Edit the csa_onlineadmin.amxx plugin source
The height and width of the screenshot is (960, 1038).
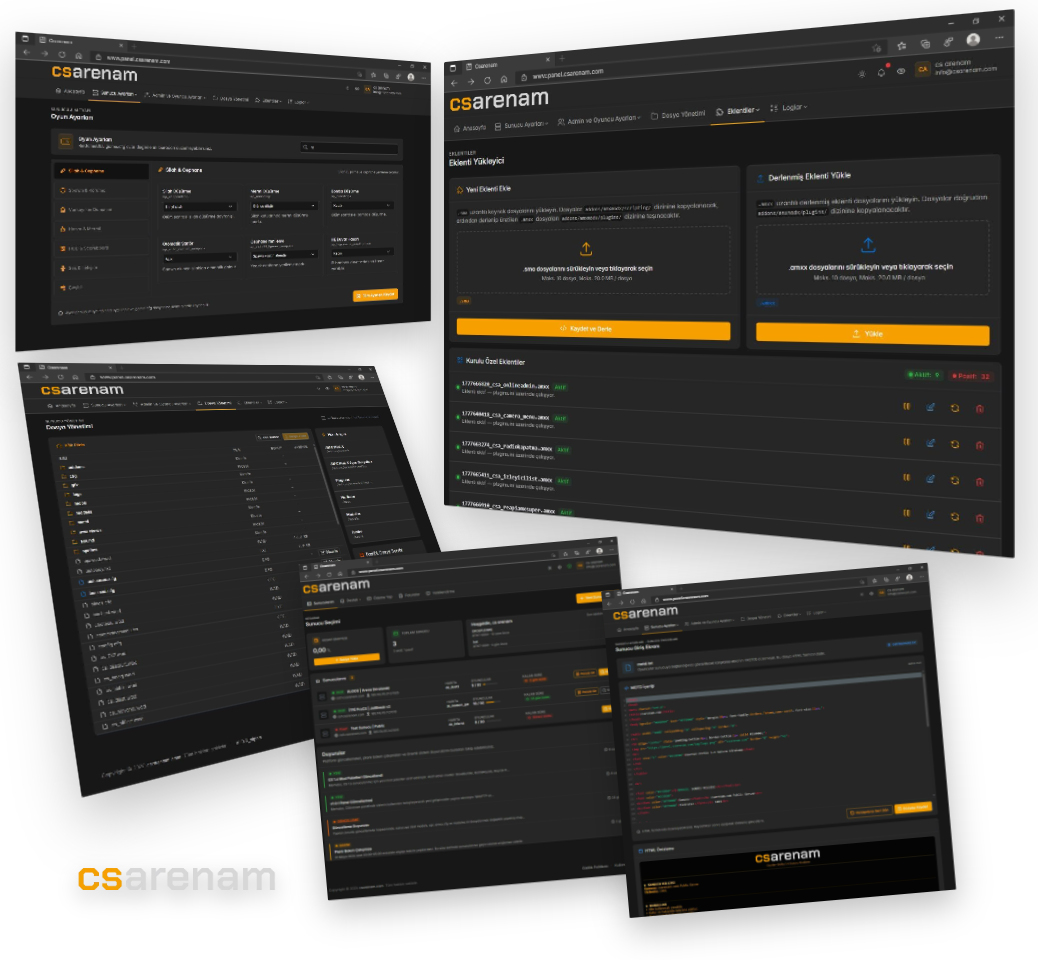(x=931, y=407)
